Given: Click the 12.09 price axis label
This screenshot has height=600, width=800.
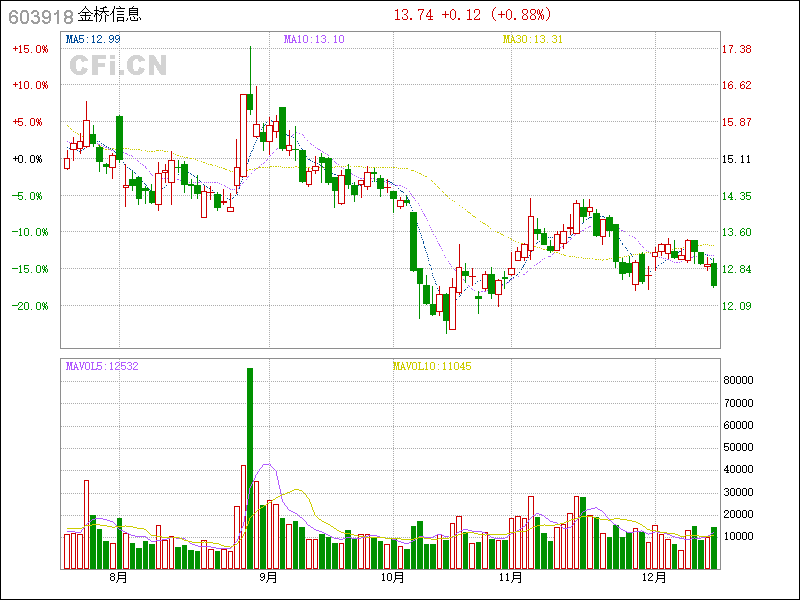Looking at the screenshot, I should [x=738, y=306].
